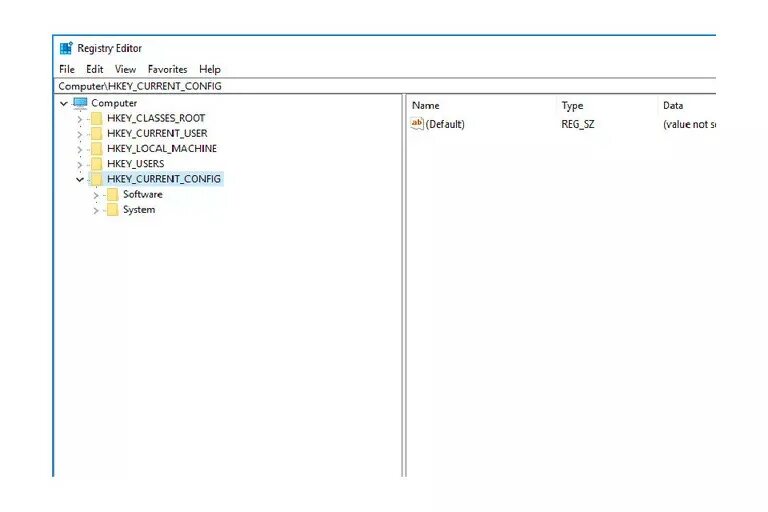Select the HKEY_USERS label
This screenshot has width=768, height=512.
(x=136, y=164)
